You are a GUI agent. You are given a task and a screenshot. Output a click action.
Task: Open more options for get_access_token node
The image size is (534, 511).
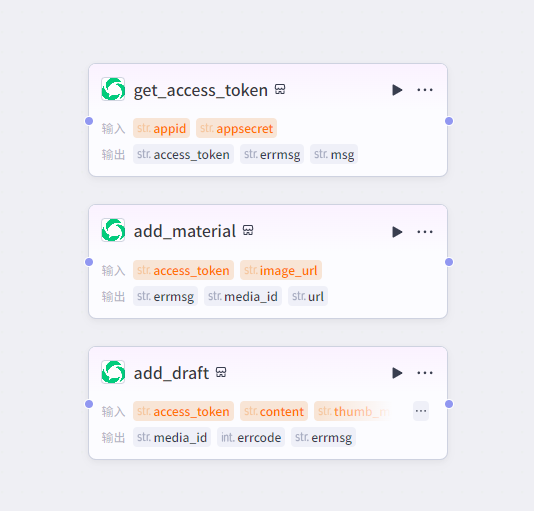pos(425,90)
